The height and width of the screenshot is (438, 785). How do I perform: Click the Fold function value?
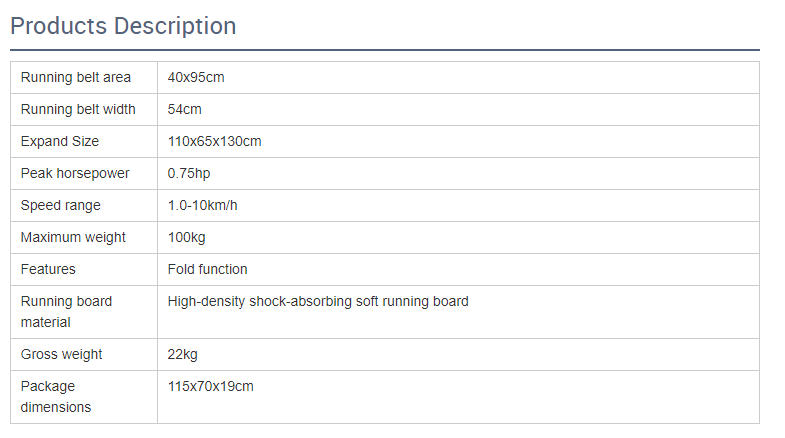point(207,270)
